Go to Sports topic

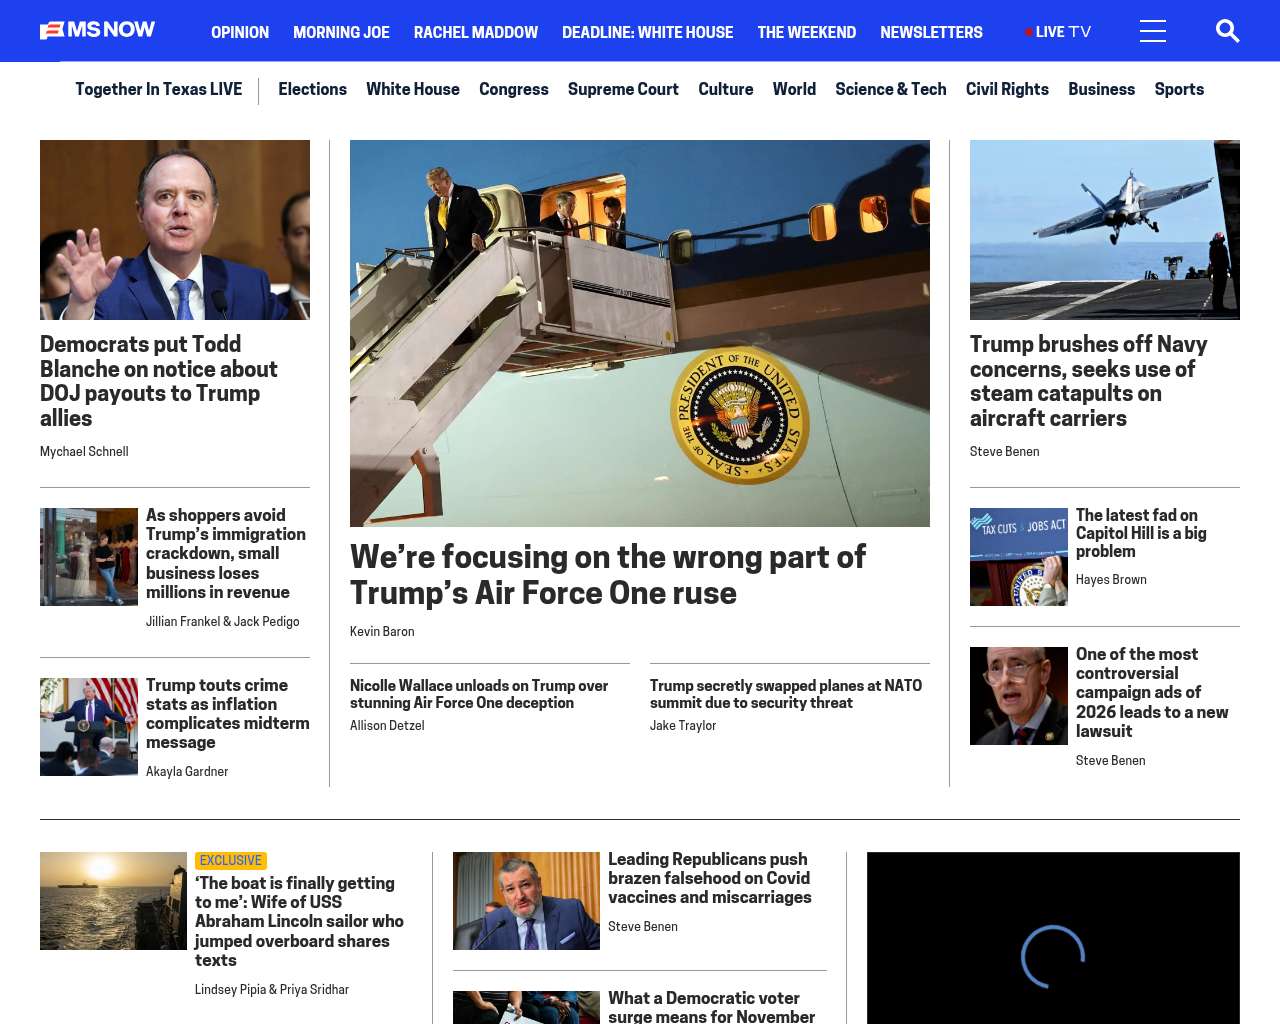click(x=1179, y=89)
